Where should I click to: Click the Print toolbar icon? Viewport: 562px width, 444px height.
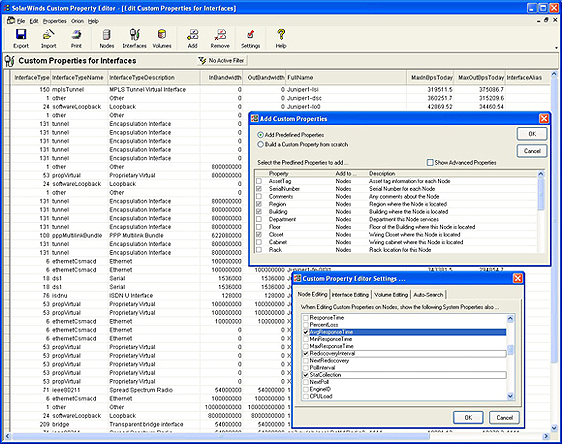tap(76, 35)
